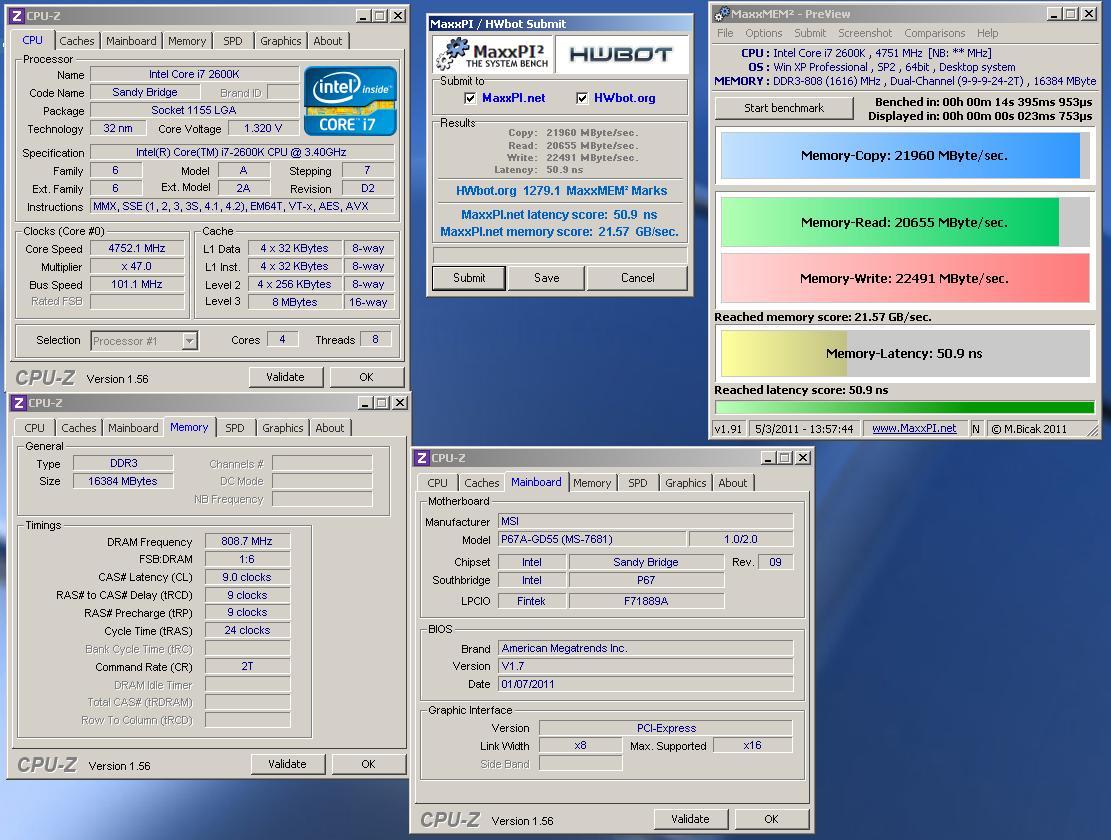Click the MaxxPI² system bench logo
Image resolution: width=1111 pixels, height=840 pixels.
click(x=492, y=55)
